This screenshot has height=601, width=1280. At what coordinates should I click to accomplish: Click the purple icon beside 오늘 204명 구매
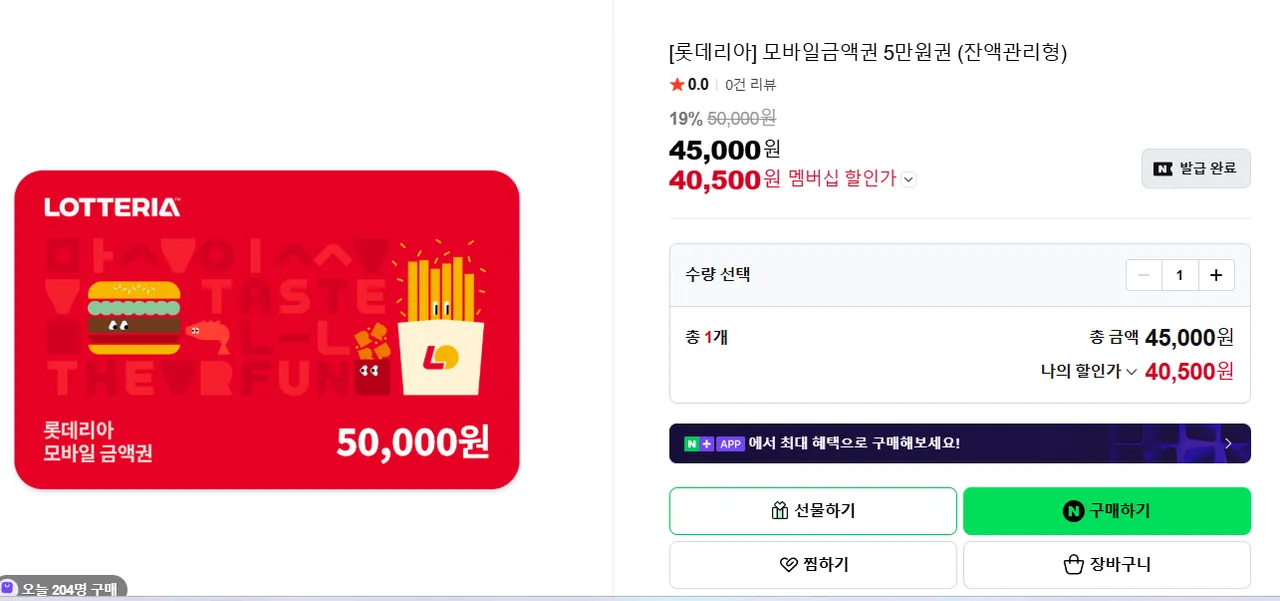pos(9,588)
